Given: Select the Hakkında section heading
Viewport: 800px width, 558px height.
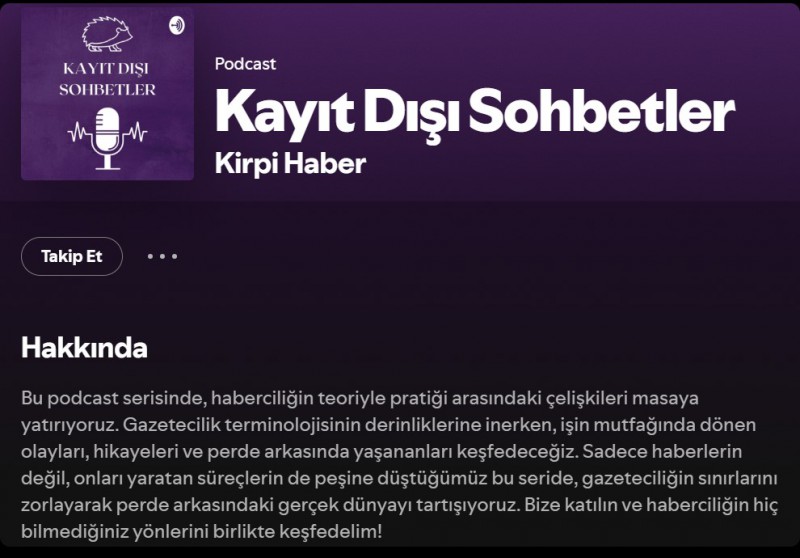Looking at the screenshot, I should (84, 348).
